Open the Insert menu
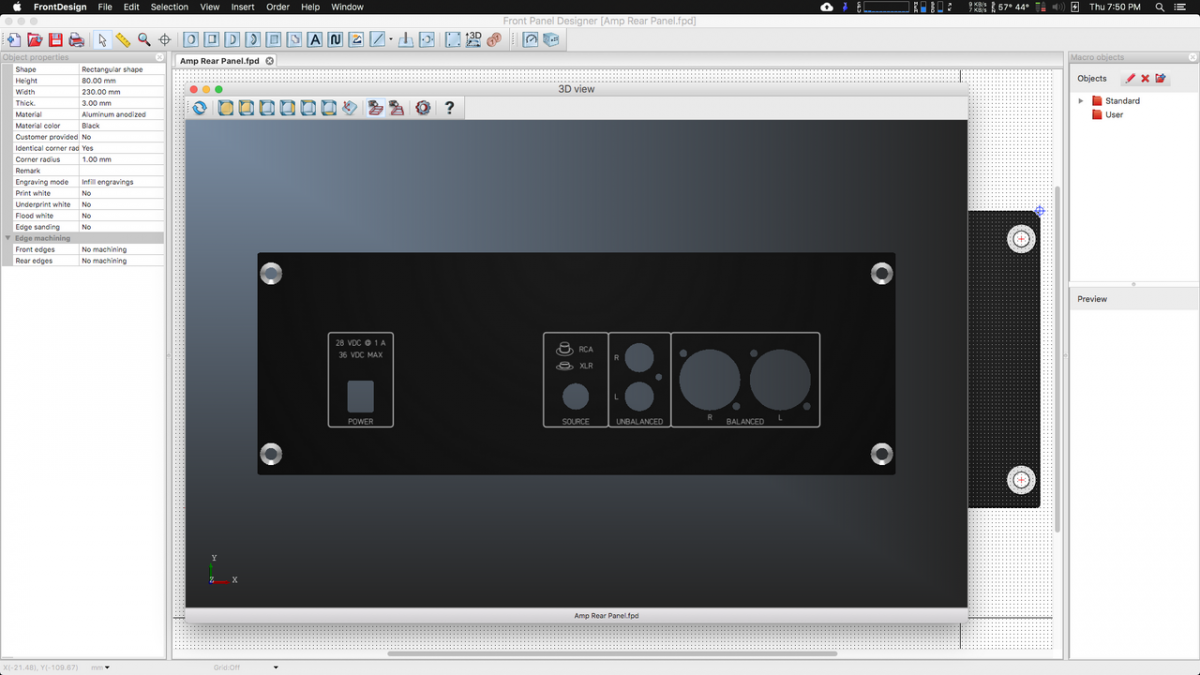Screen dimensions: 1200x675 (242, 7)
